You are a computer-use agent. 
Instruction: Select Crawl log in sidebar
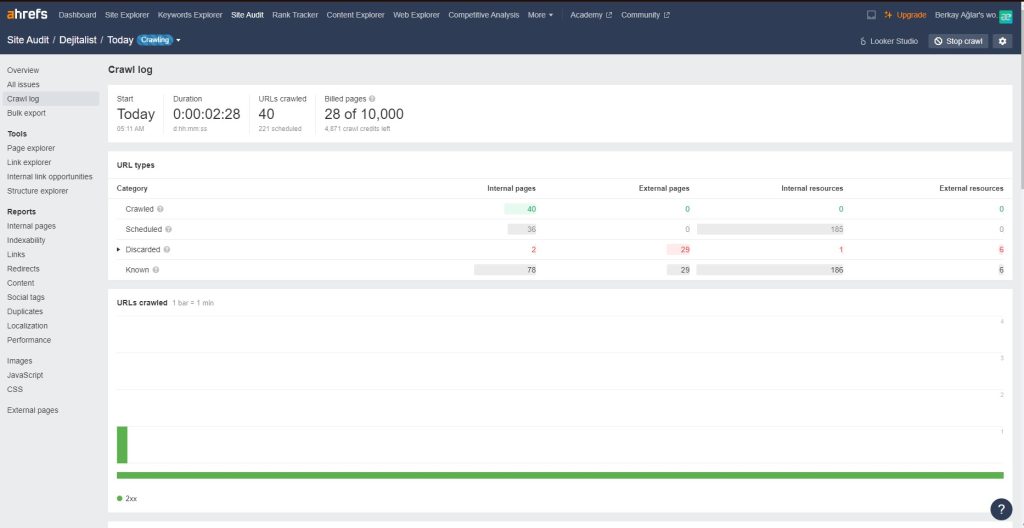[x=51, y=99]
